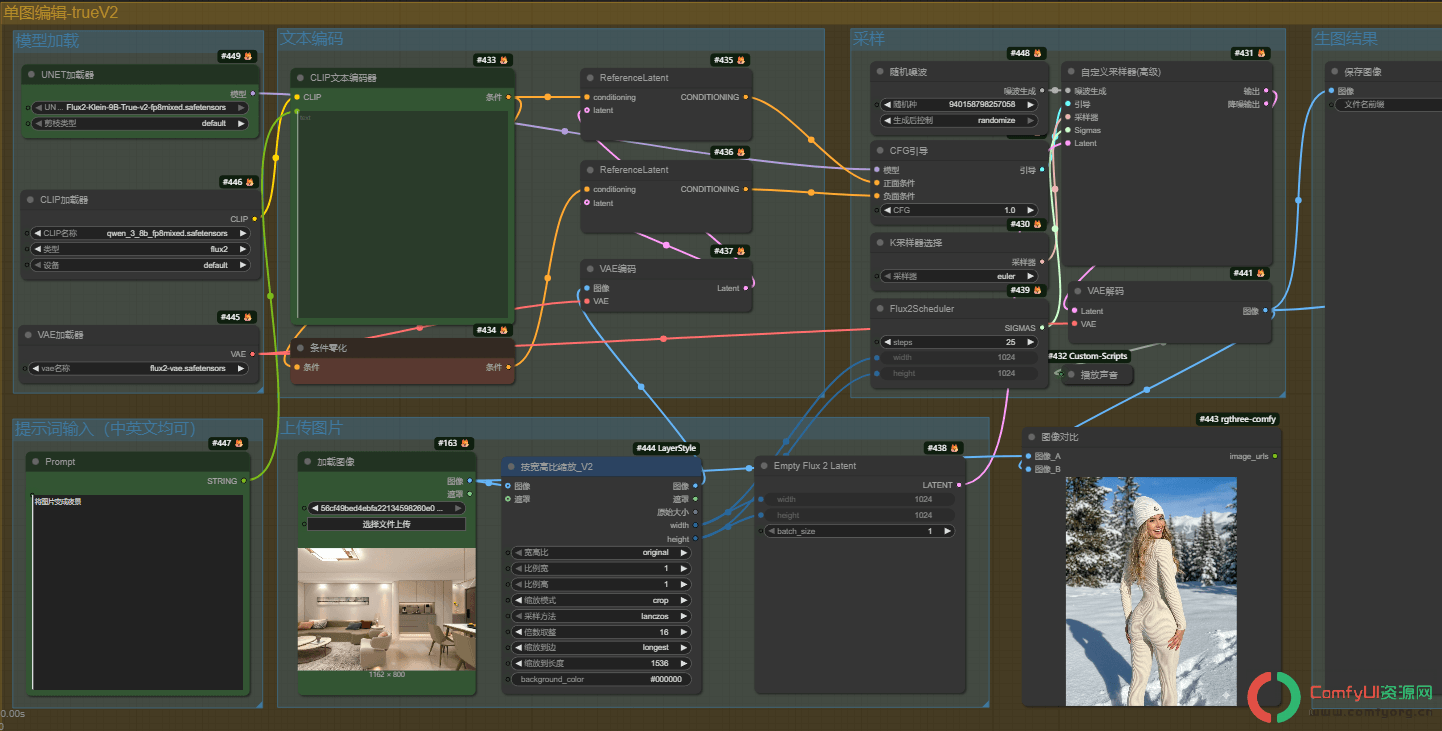Image resolution: width=1442 pixels, height=731 pixels.
Task: Collapse the 条件零化 node via its header dot
Action: tap(300, 348)
